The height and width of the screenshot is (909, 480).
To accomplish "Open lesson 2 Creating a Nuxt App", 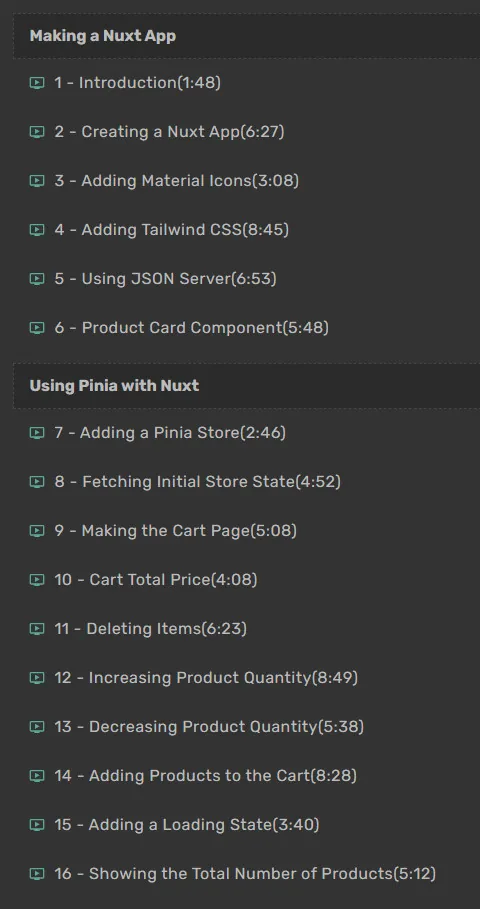I will 169,132.
